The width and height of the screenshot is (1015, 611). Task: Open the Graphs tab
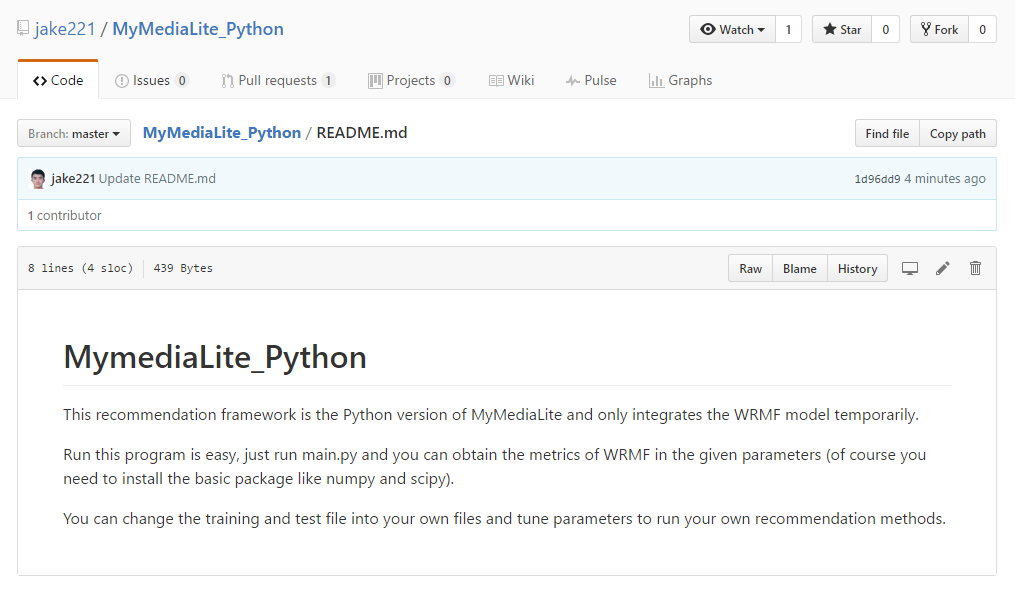tap(680, 80)
